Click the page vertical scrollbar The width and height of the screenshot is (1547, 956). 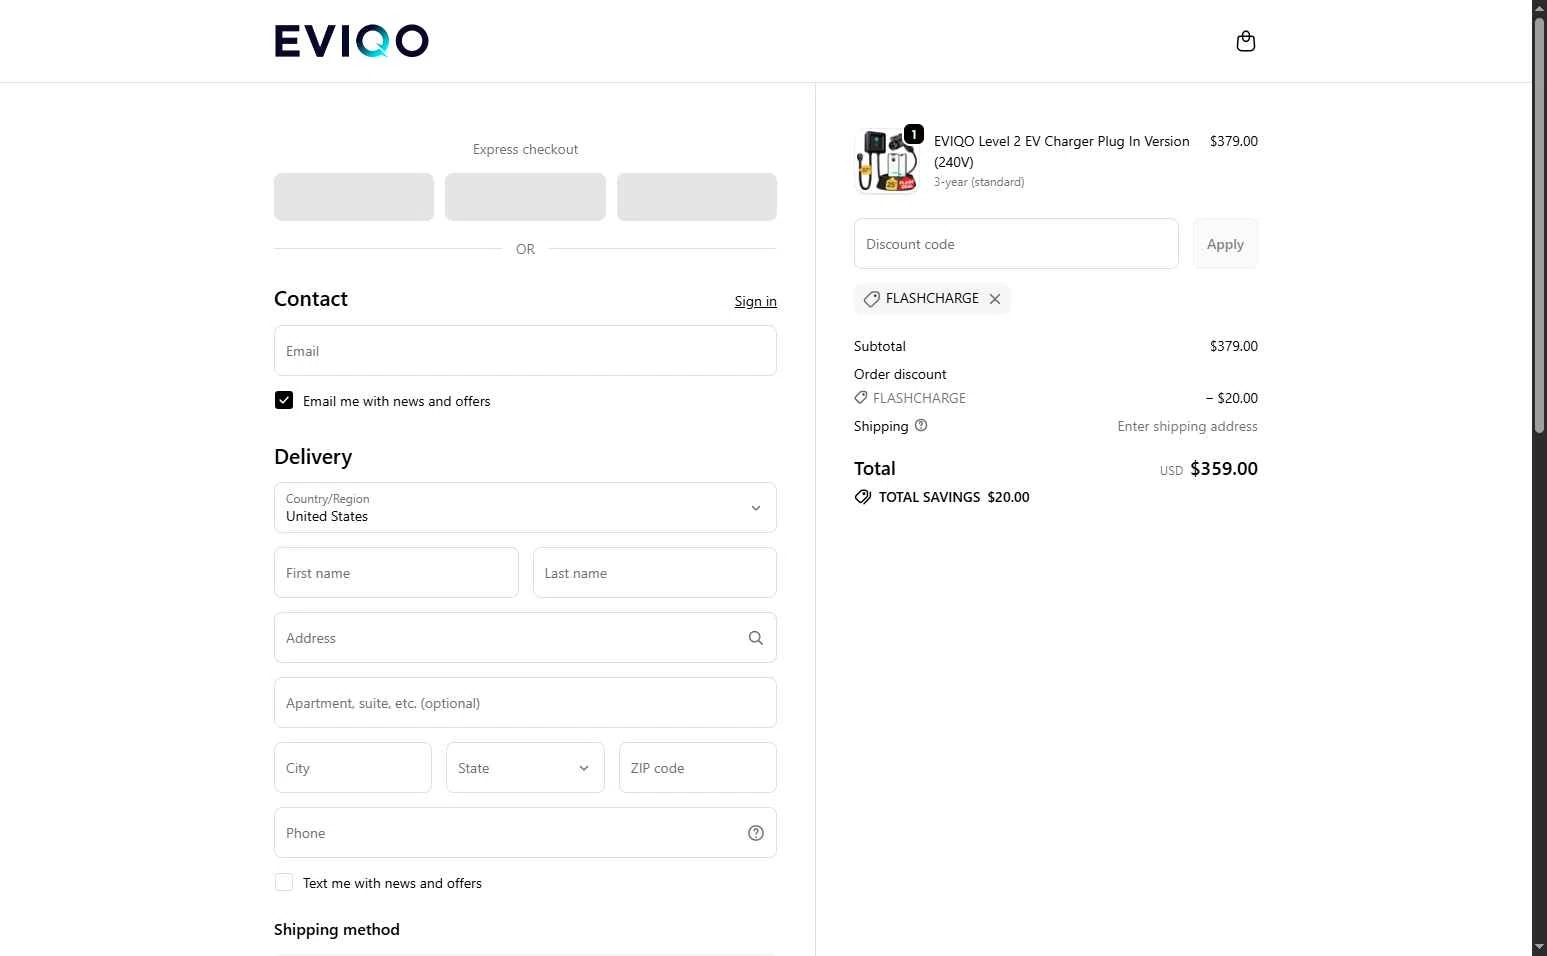coord(1539,225)
